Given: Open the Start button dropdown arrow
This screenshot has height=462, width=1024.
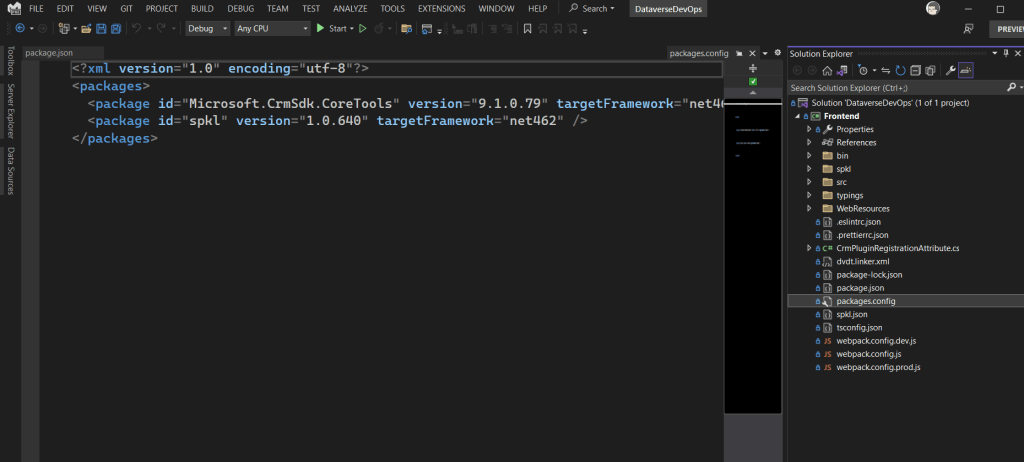Looking at the screenshot, I should [351, 29].
